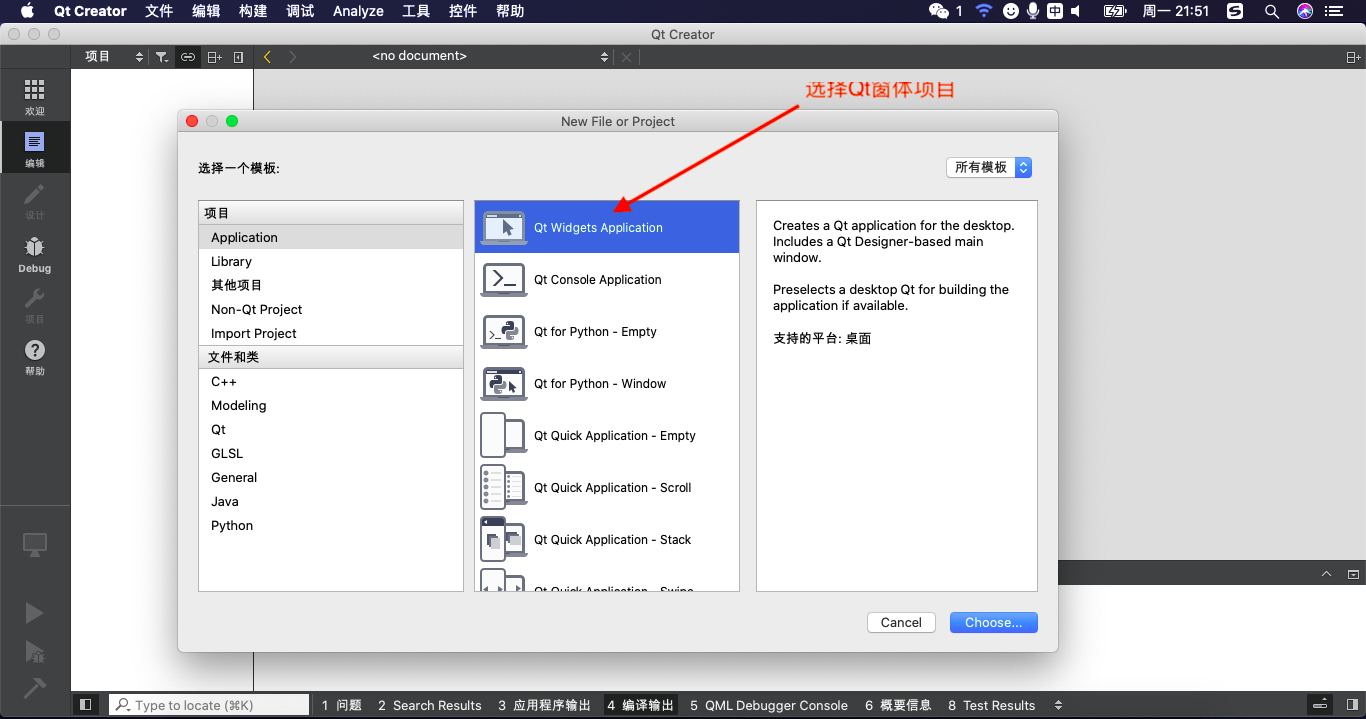Select Application category in list
The height and width of the screenshot is (719, 1366).
pyautogui.click(x=331, y=237)
